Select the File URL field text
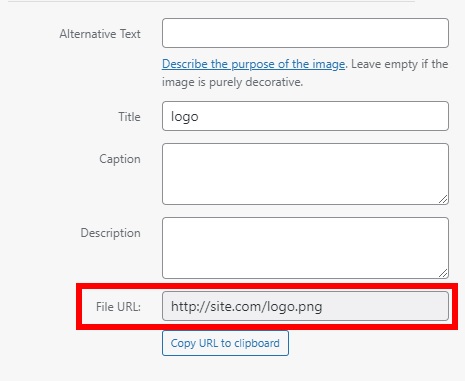This screenshot has height=381, width=465. click(305, 306)
